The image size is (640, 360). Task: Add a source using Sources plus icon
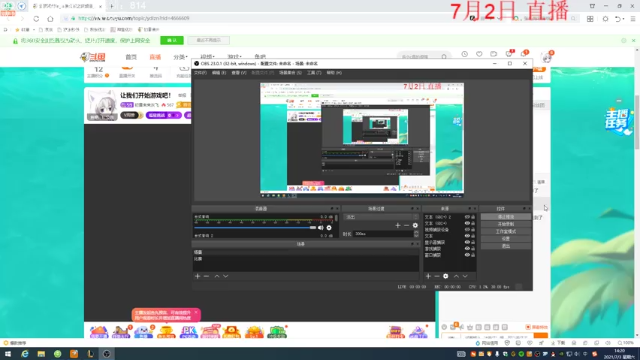pyautogui.click(x=428, y=276)
